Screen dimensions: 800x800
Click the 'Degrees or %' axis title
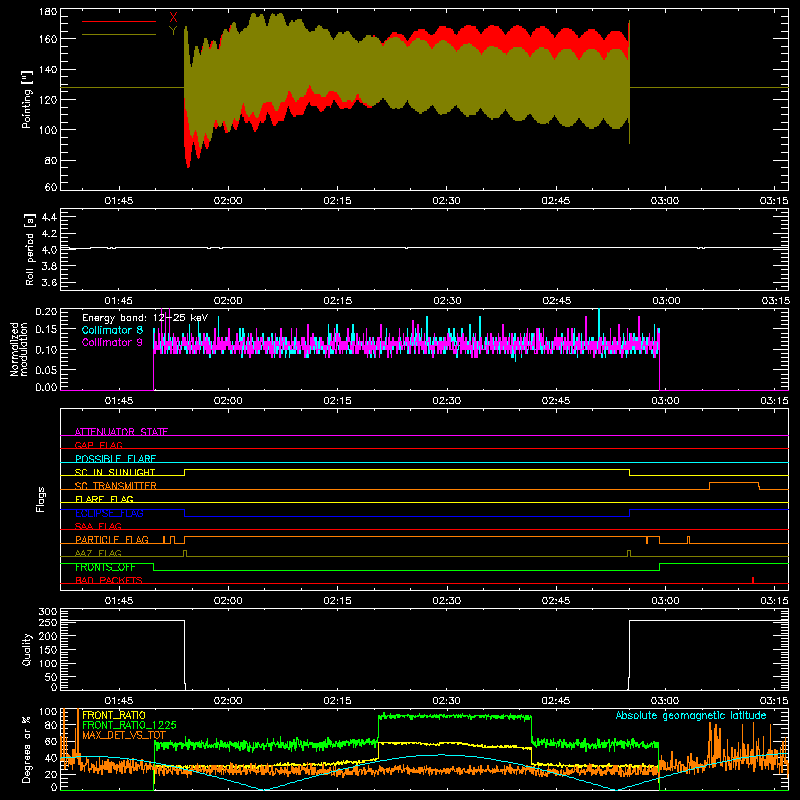[x=27, y=750]
